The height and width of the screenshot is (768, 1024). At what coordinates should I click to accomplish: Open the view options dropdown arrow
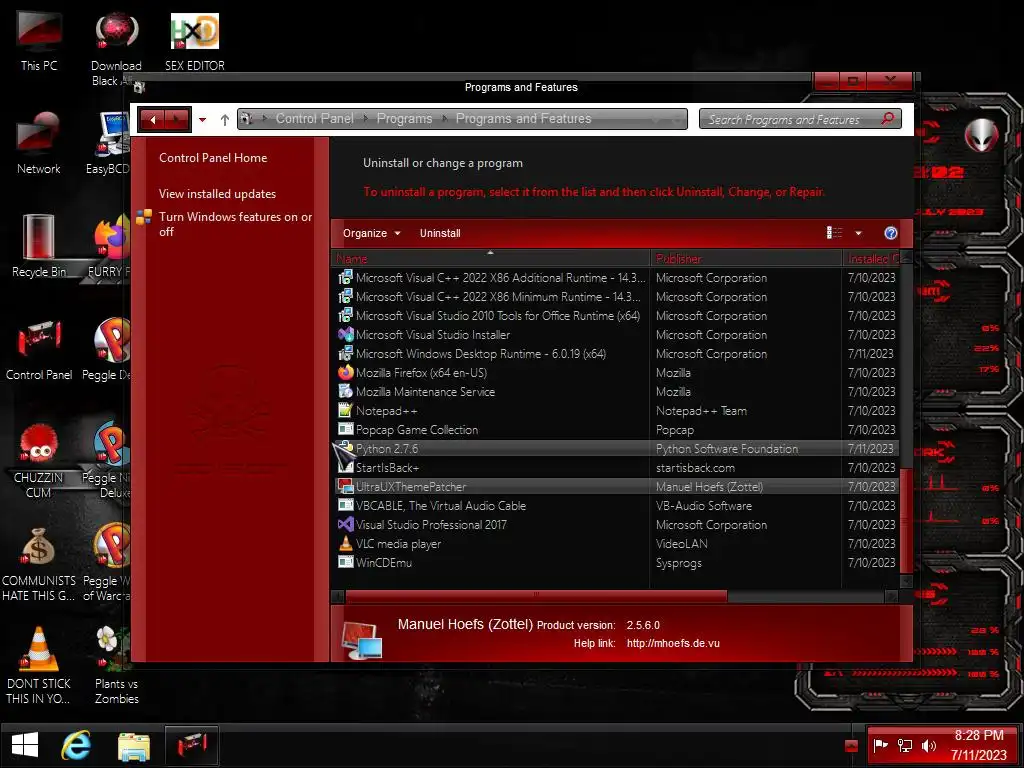coord(858,233)
